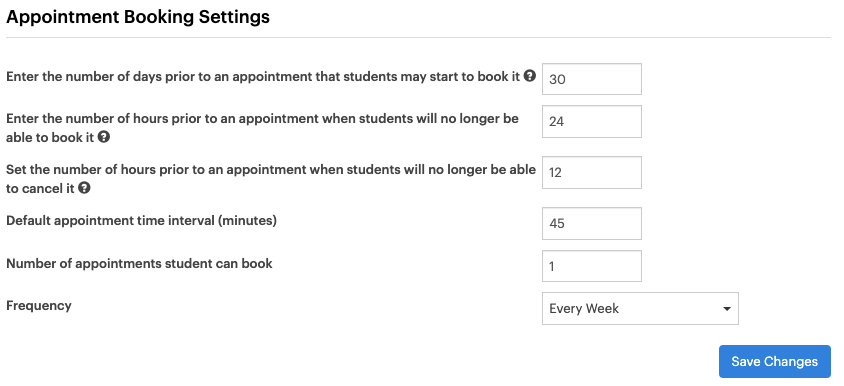844x386 pixels.
Task: Save the settings with Save Changes
Action: tap(775, 361)
